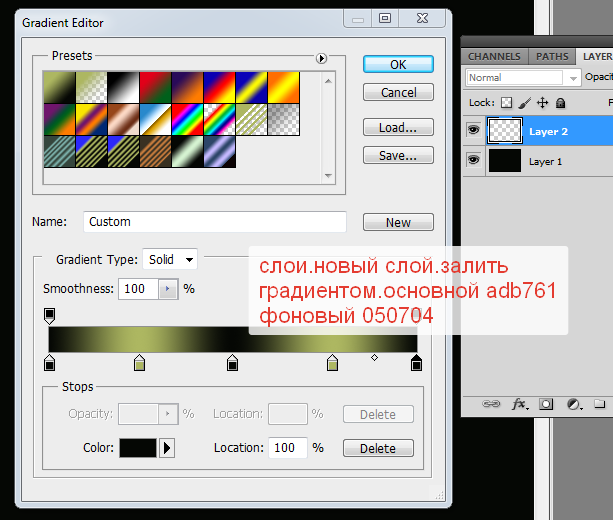The width and height of the screenshot is (613, 520).
Task: Select the black-to-white preset gradient
Action: point(124,88)
